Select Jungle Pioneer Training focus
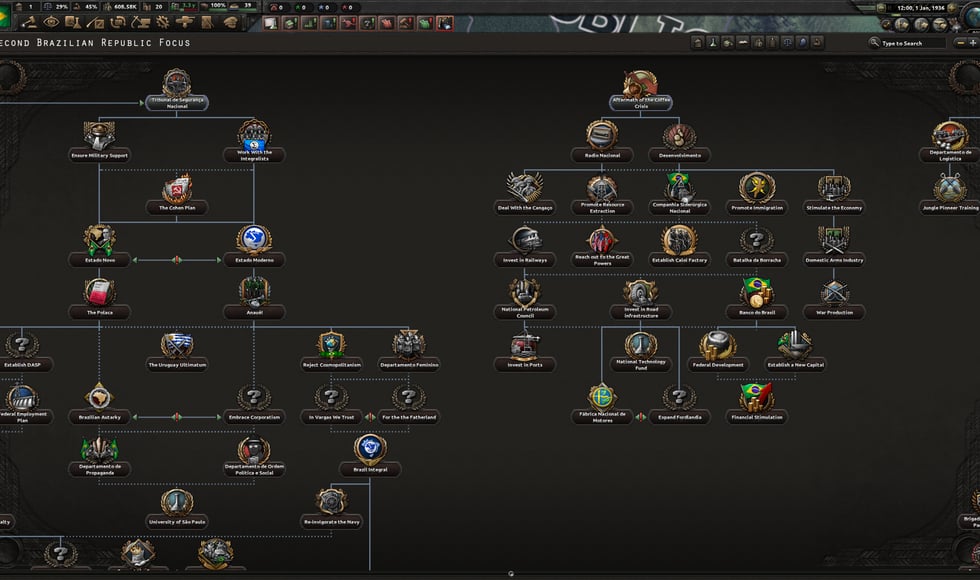The height and width of the screenshot is (580, 980). coord(950,194)
